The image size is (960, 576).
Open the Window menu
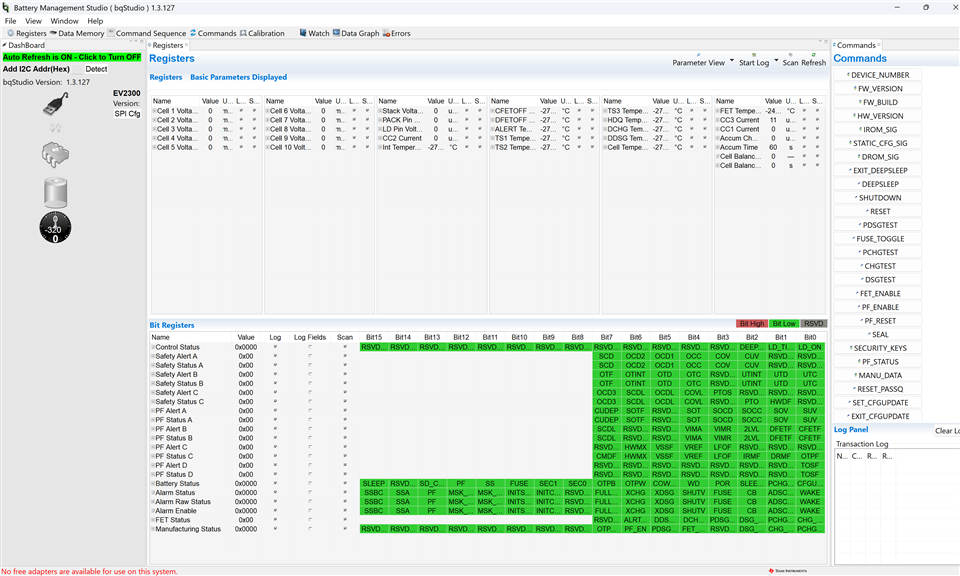coord(64,21)
